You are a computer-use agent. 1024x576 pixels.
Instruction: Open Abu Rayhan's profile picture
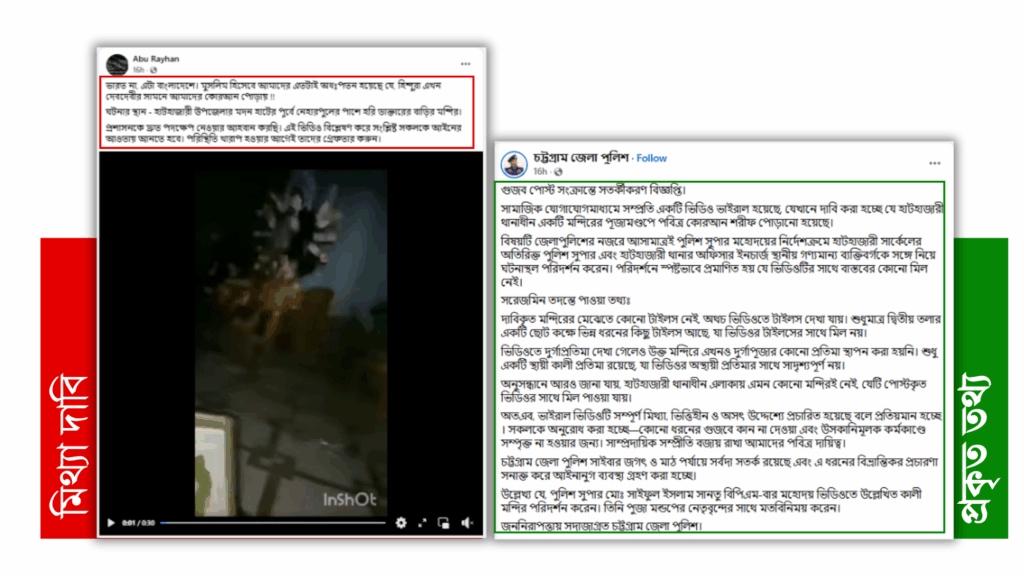click(x=117, y=62)
